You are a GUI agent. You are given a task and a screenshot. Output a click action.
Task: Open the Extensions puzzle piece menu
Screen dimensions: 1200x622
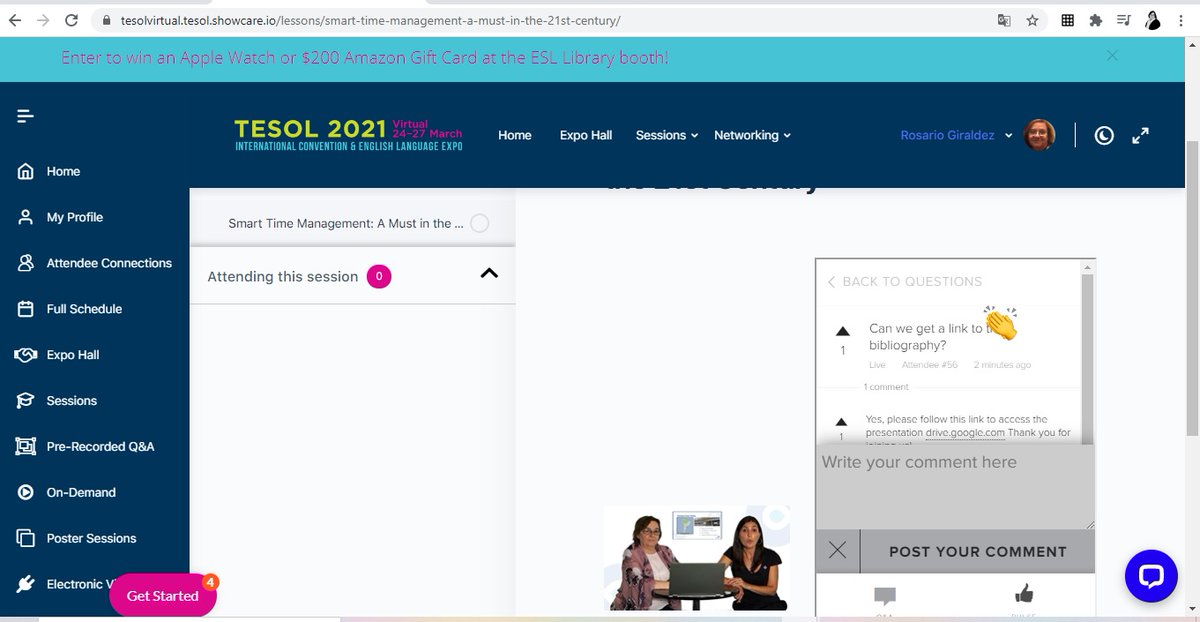[x=1095, y=19]
